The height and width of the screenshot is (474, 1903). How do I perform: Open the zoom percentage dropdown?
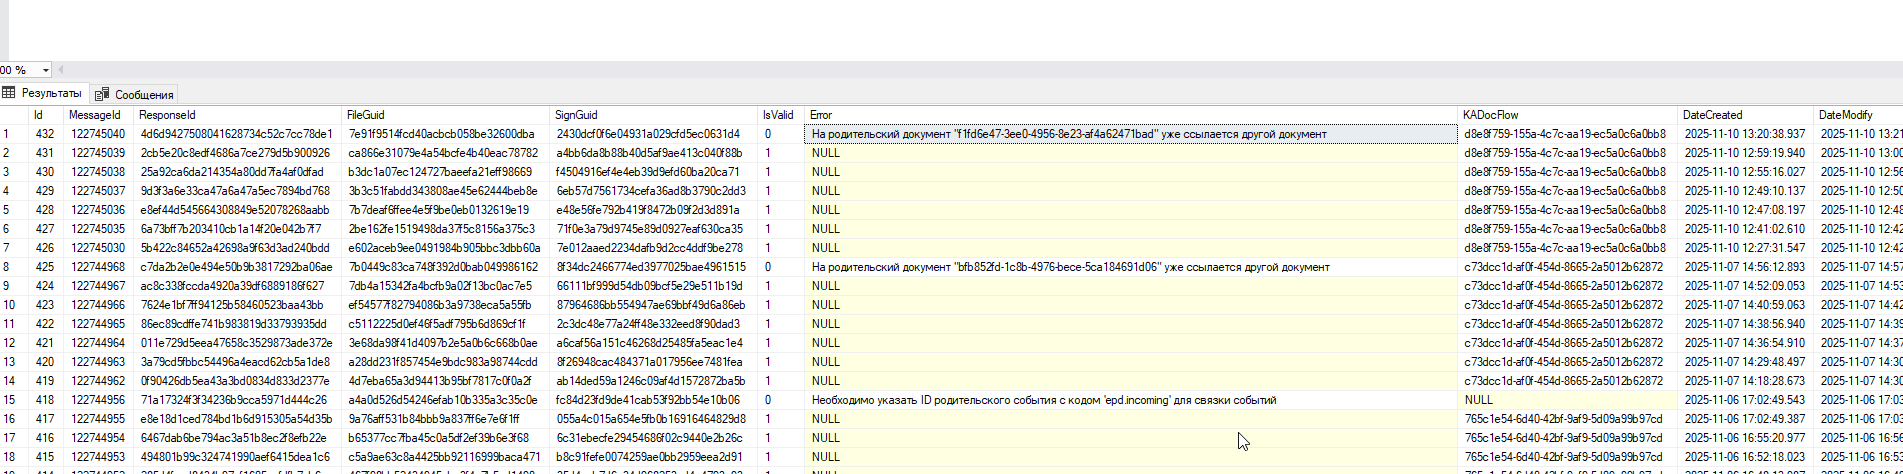(46, 70)
